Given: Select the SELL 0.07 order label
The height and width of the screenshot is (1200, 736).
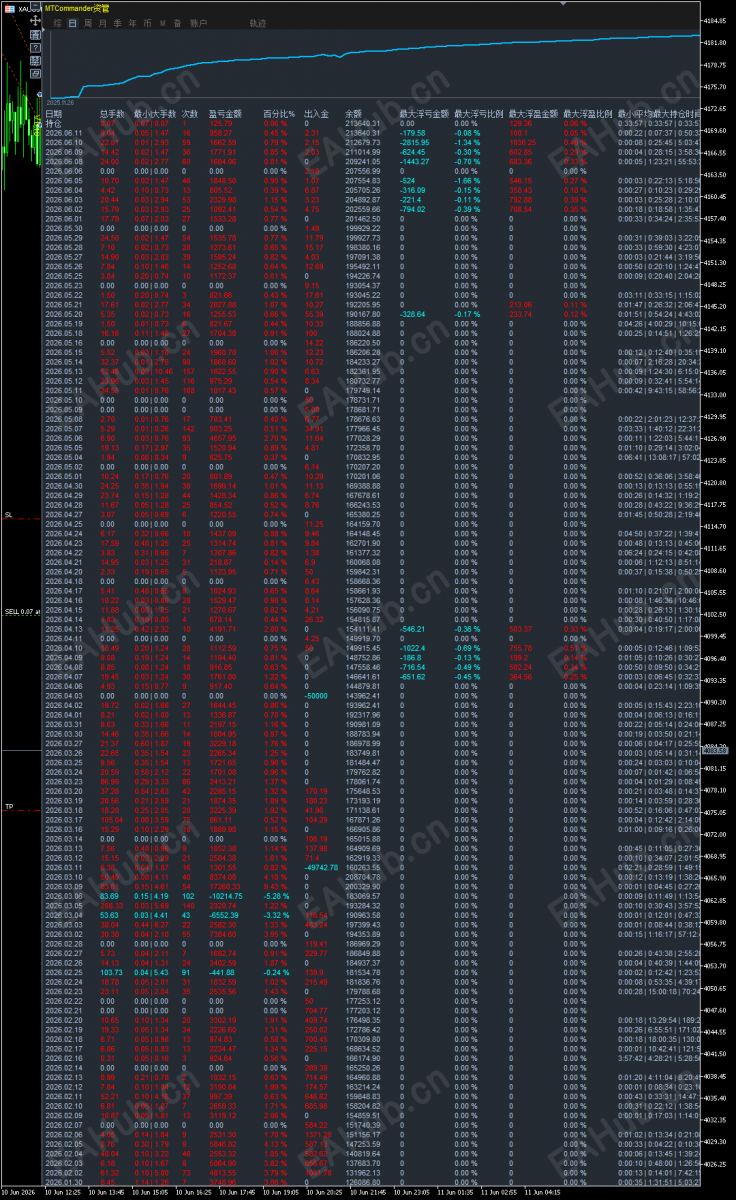Looking at the screenshot, I should (21, 611).
